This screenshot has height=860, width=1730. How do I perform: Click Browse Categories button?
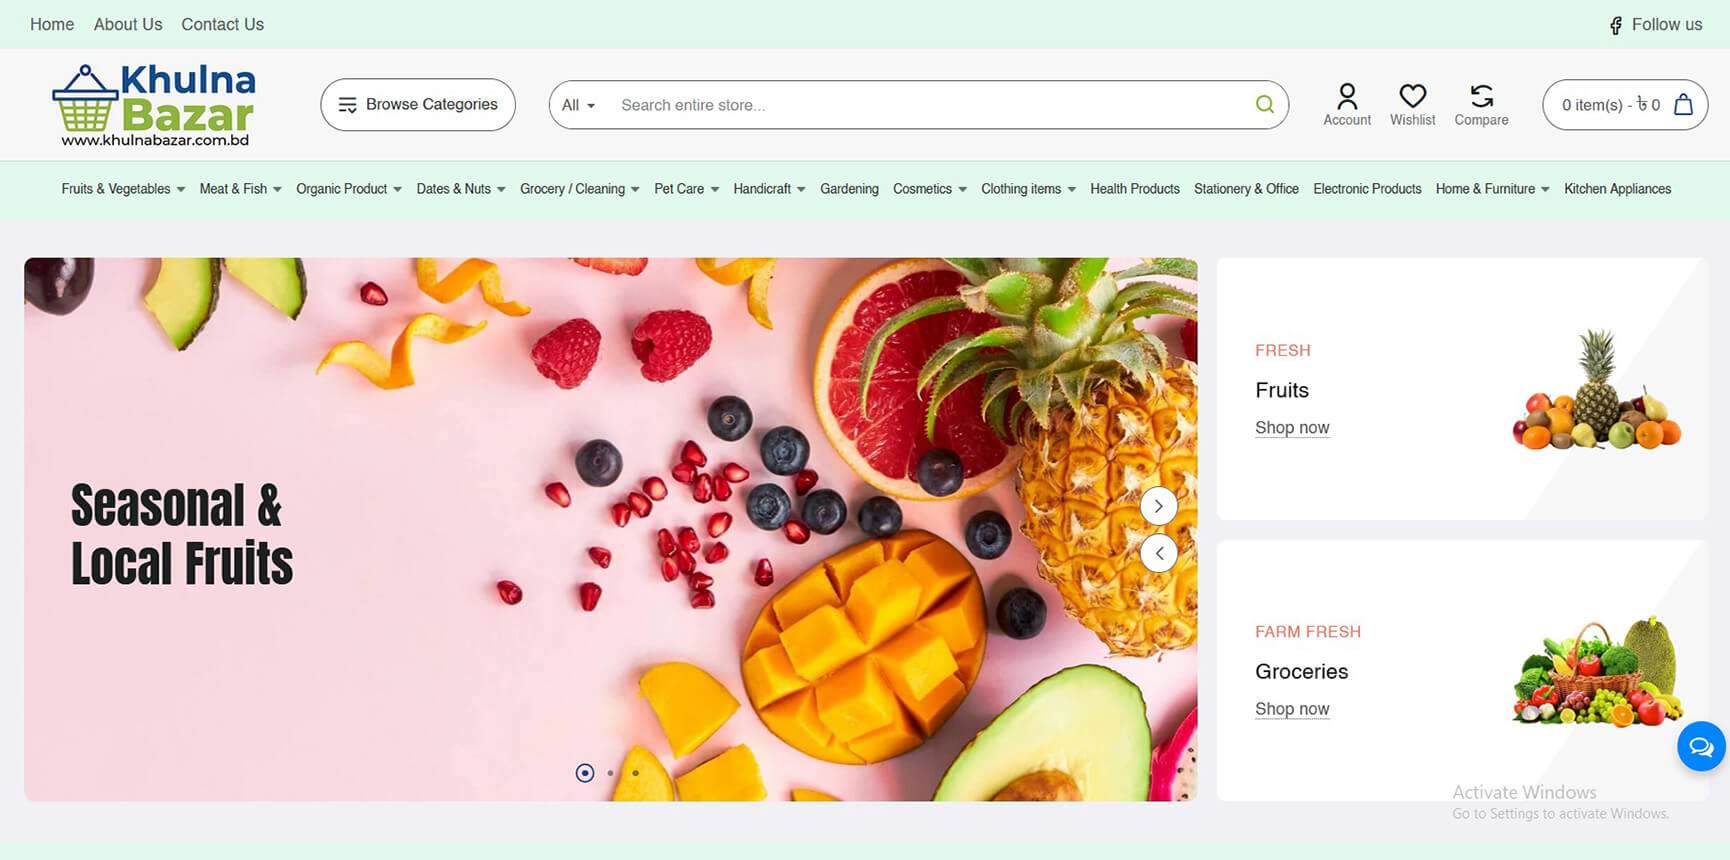click(418, 105)
